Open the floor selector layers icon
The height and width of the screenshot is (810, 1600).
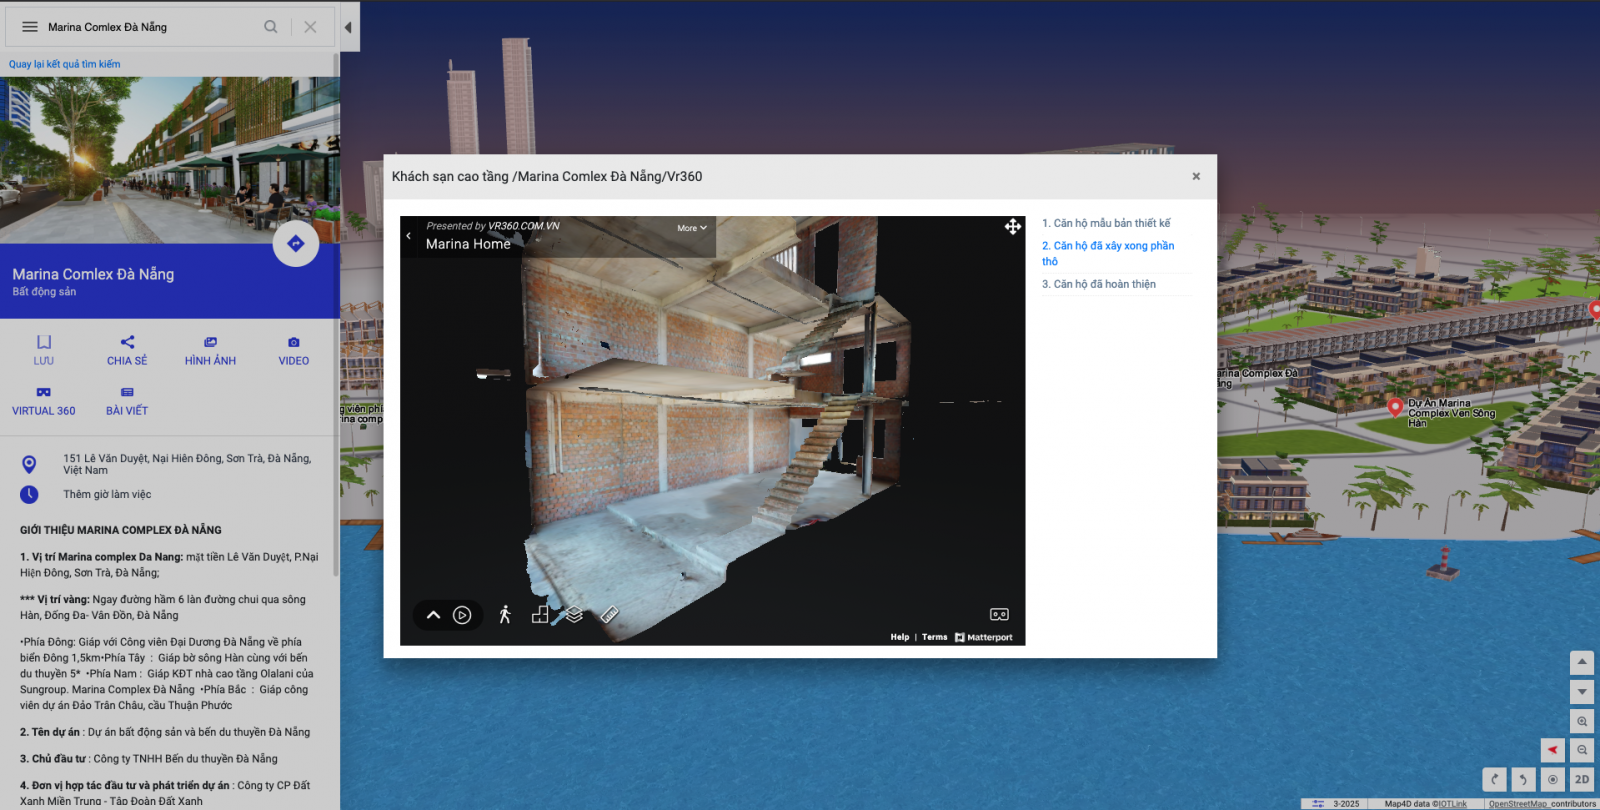(574, 615)
